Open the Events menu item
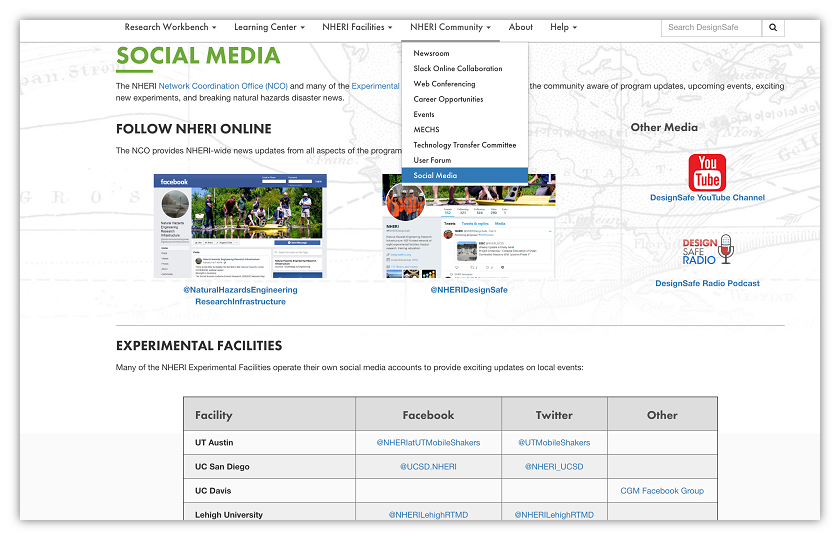Viewport: 840px width, 540px height. pyautogui.click(x=464, y=114)
